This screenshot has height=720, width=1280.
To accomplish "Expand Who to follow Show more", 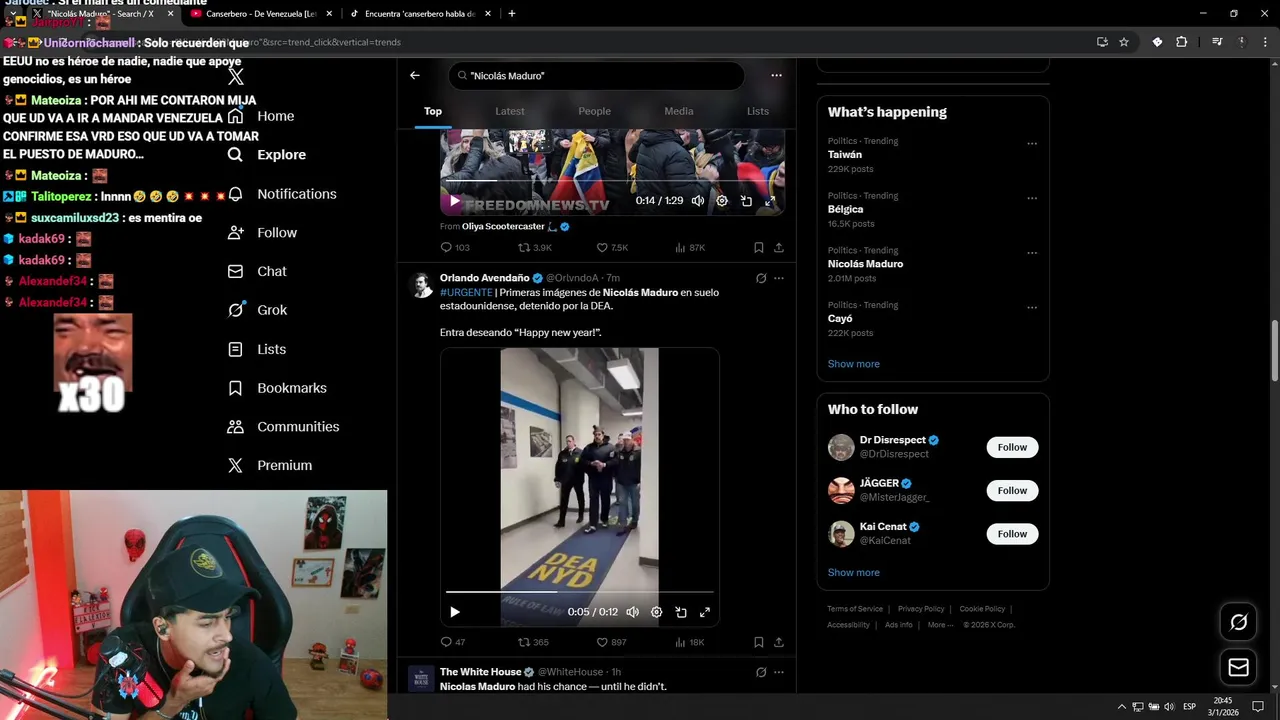I will pos(854,572).
